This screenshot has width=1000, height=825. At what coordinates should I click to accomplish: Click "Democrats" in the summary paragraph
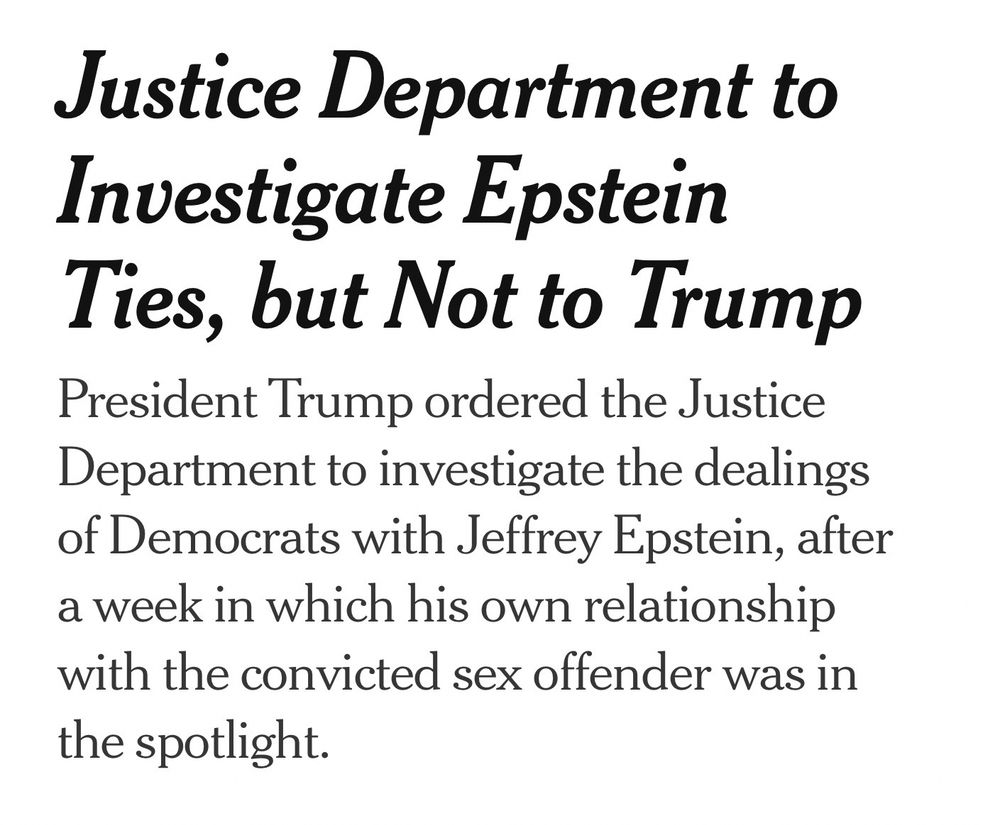(x=225, y=537)
